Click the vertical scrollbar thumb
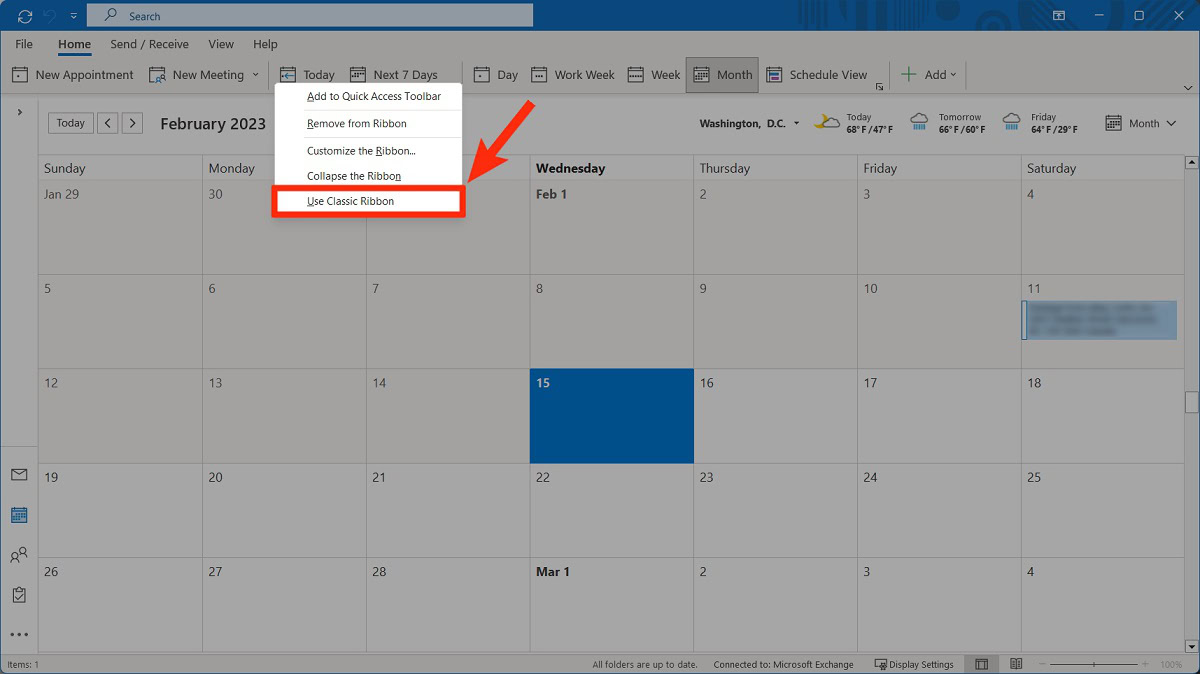 point(1191,402)
